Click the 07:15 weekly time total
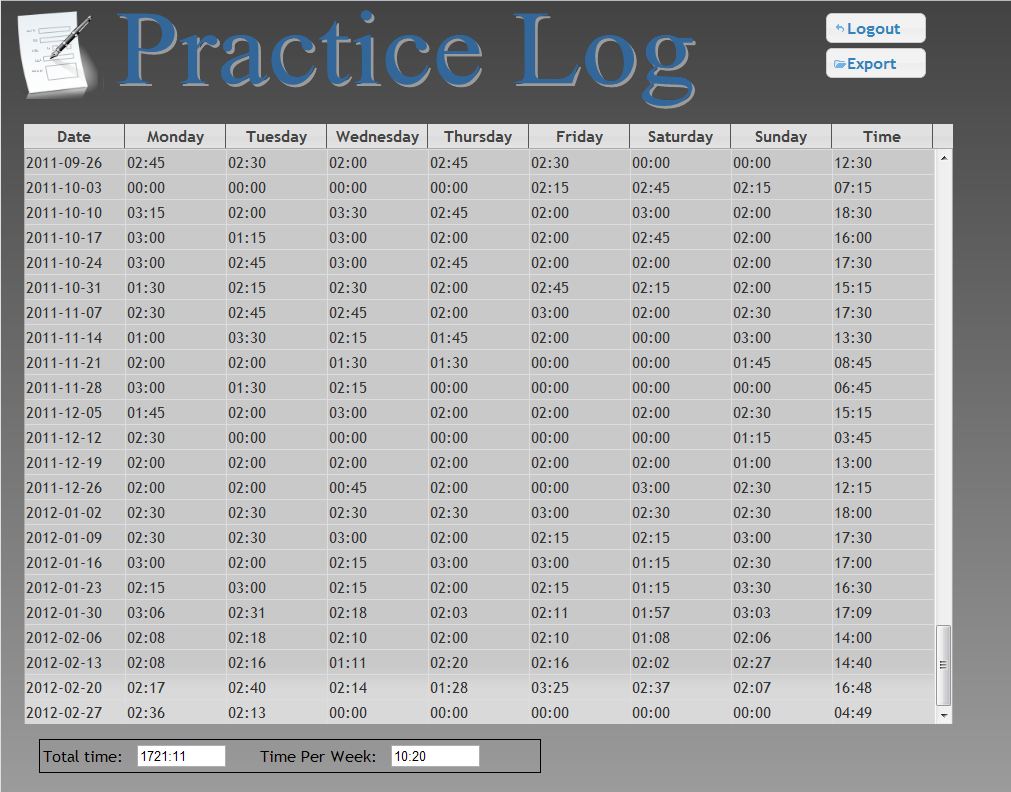The image size is (1011, 792). click(x=853, y=188)
